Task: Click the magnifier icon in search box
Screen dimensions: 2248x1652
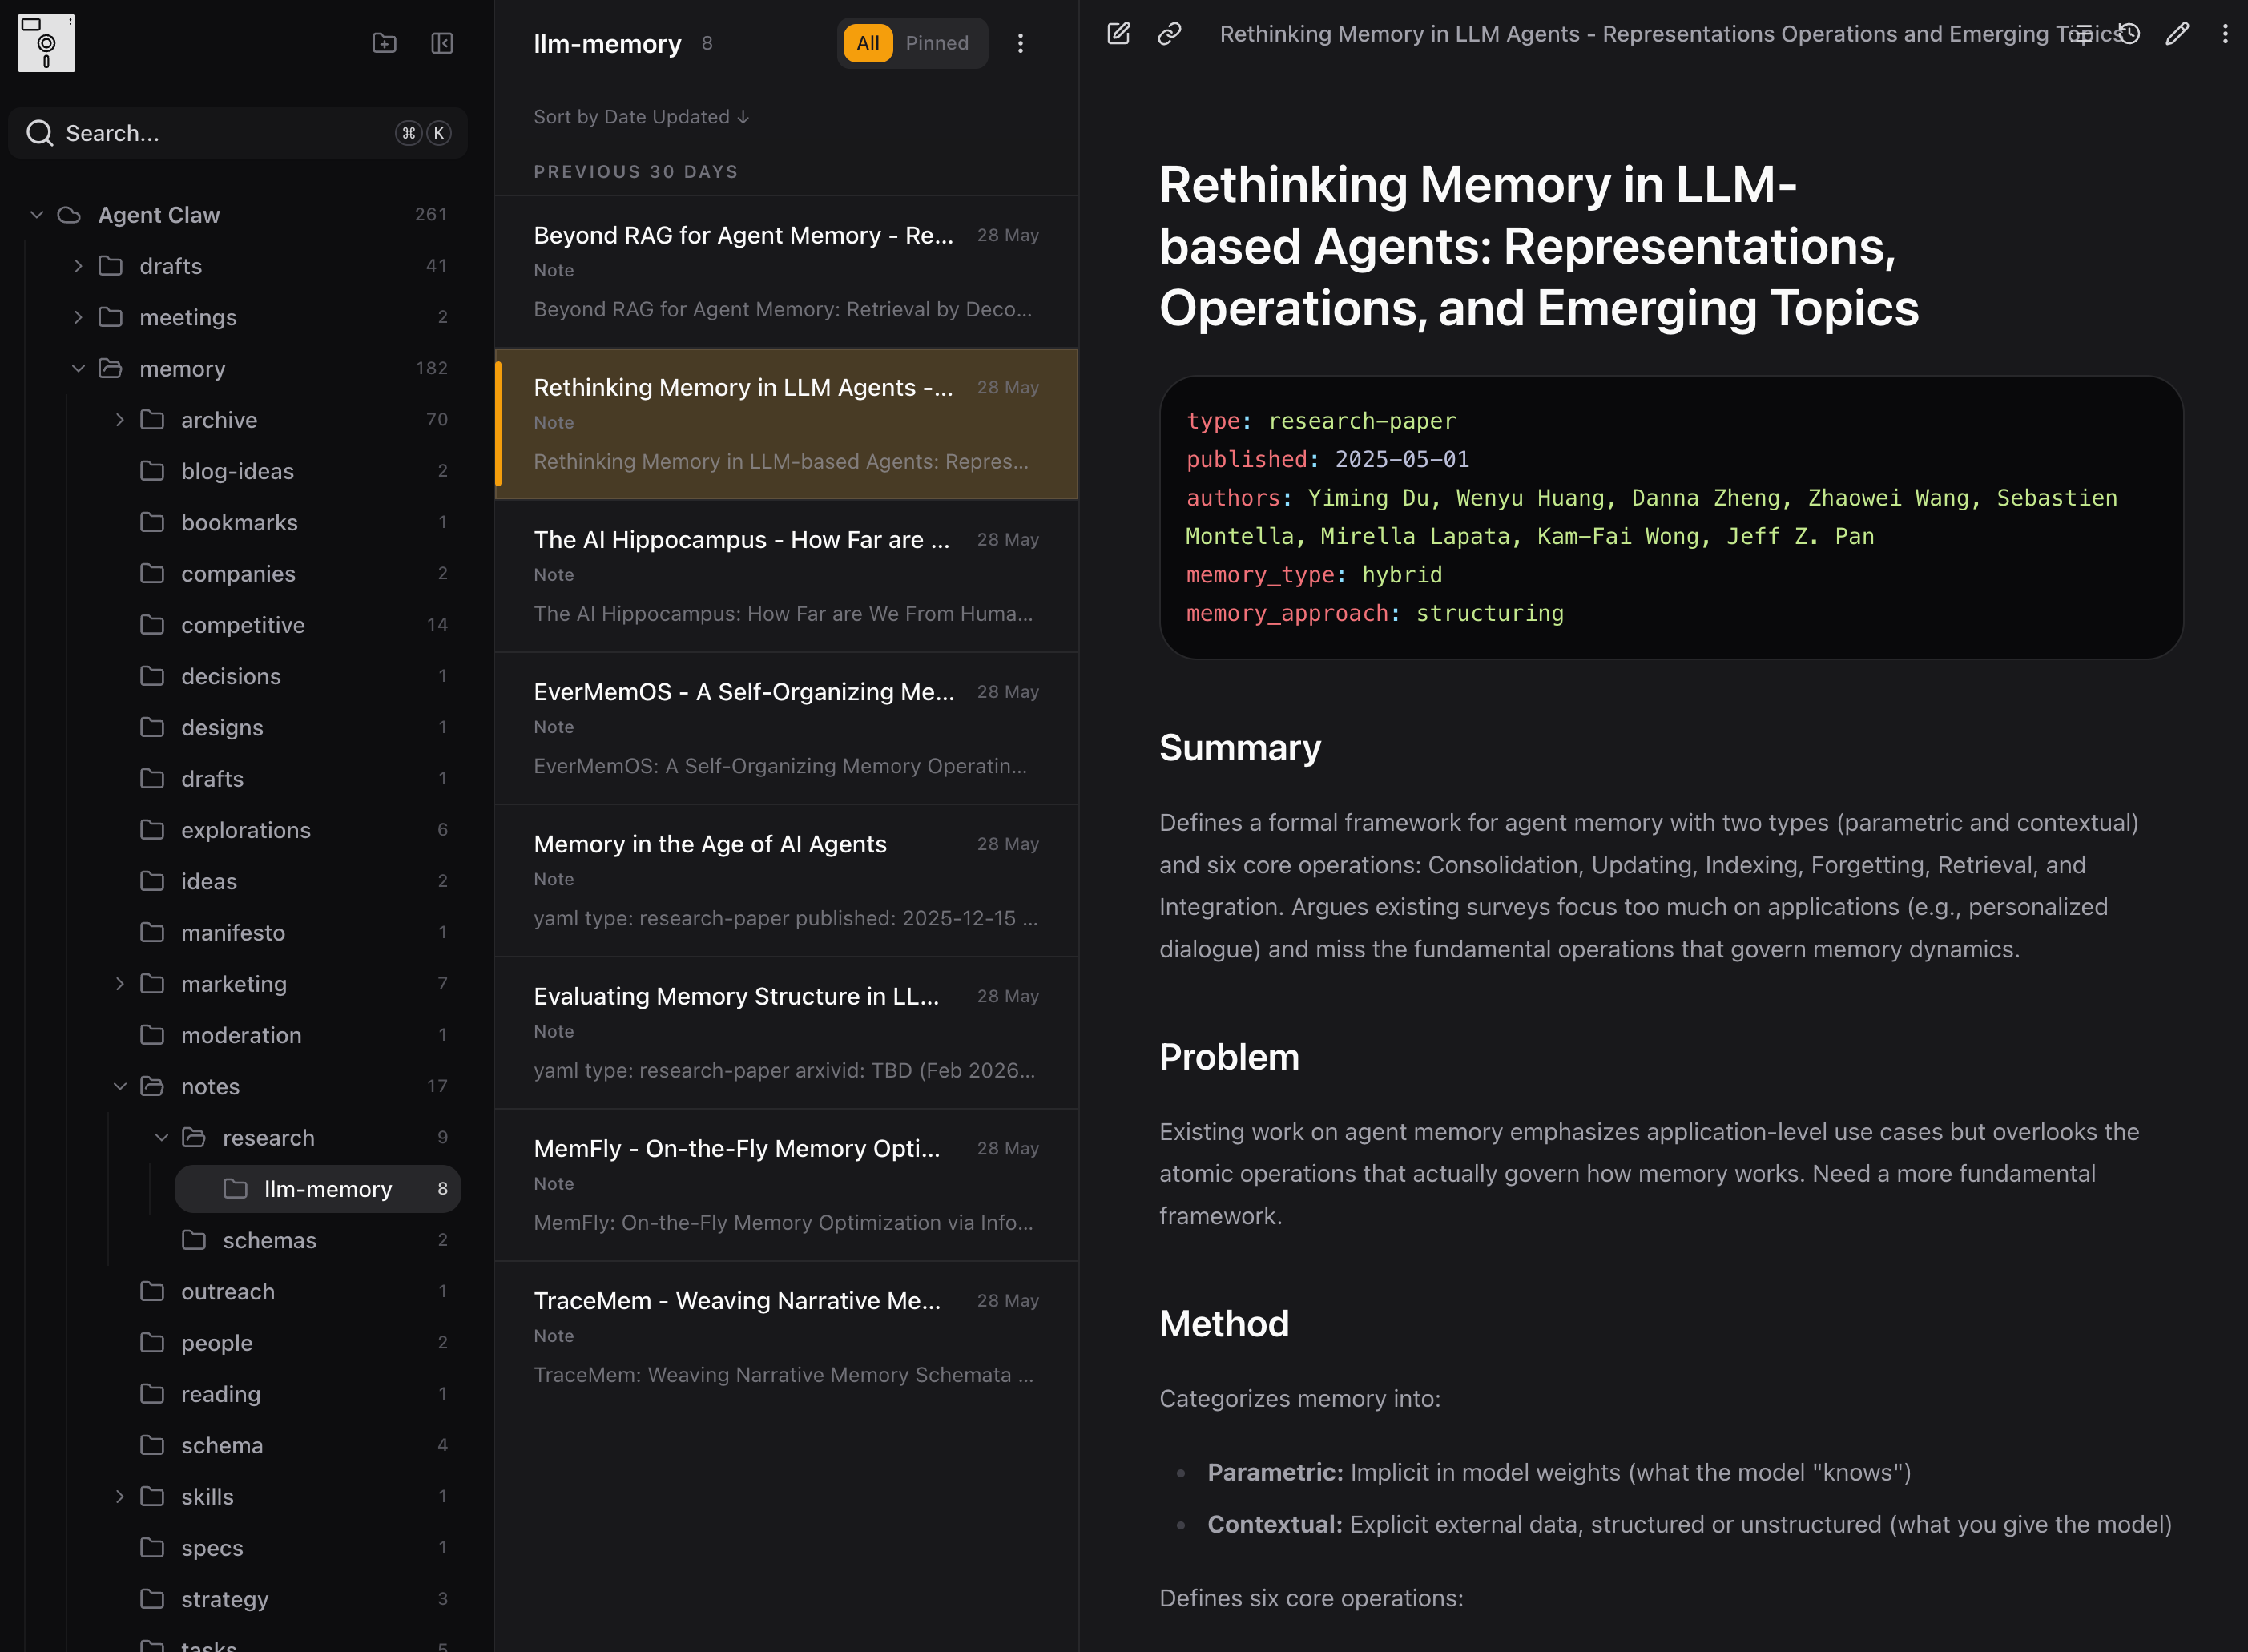Action: (40, 133)
